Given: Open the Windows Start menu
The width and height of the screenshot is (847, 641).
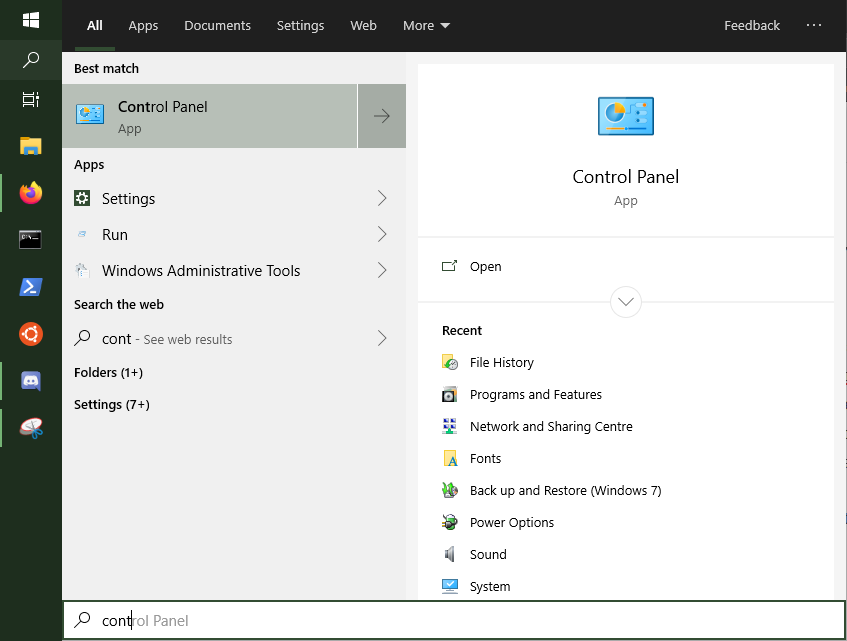Looking at the screenshot, I should coord(31,20).
